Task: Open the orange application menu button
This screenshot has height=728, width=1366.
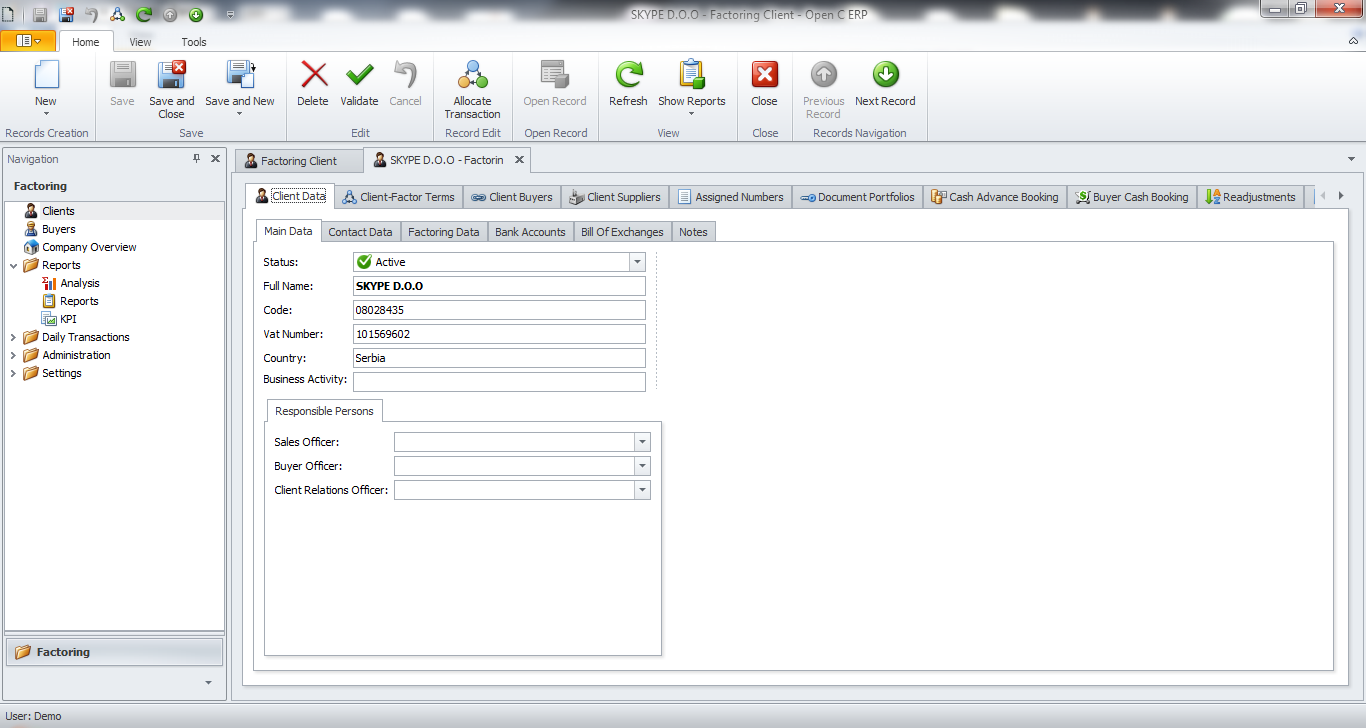Action: [28, 41]
